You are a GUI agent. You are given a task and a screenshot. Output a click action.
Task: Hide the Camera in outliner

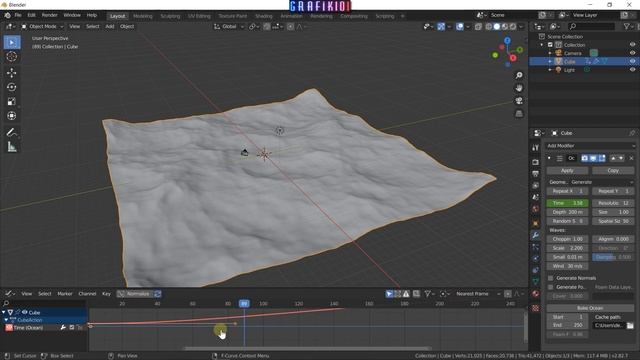632,53
